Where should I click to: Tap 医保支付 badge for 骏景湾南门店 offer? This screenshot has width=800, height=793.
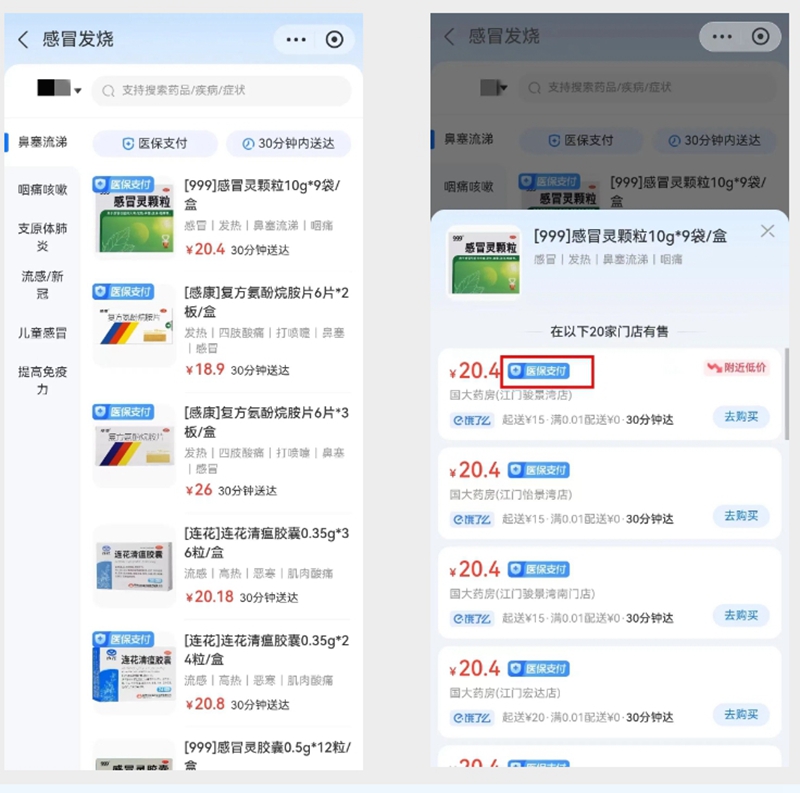click(x=539, y=569)
